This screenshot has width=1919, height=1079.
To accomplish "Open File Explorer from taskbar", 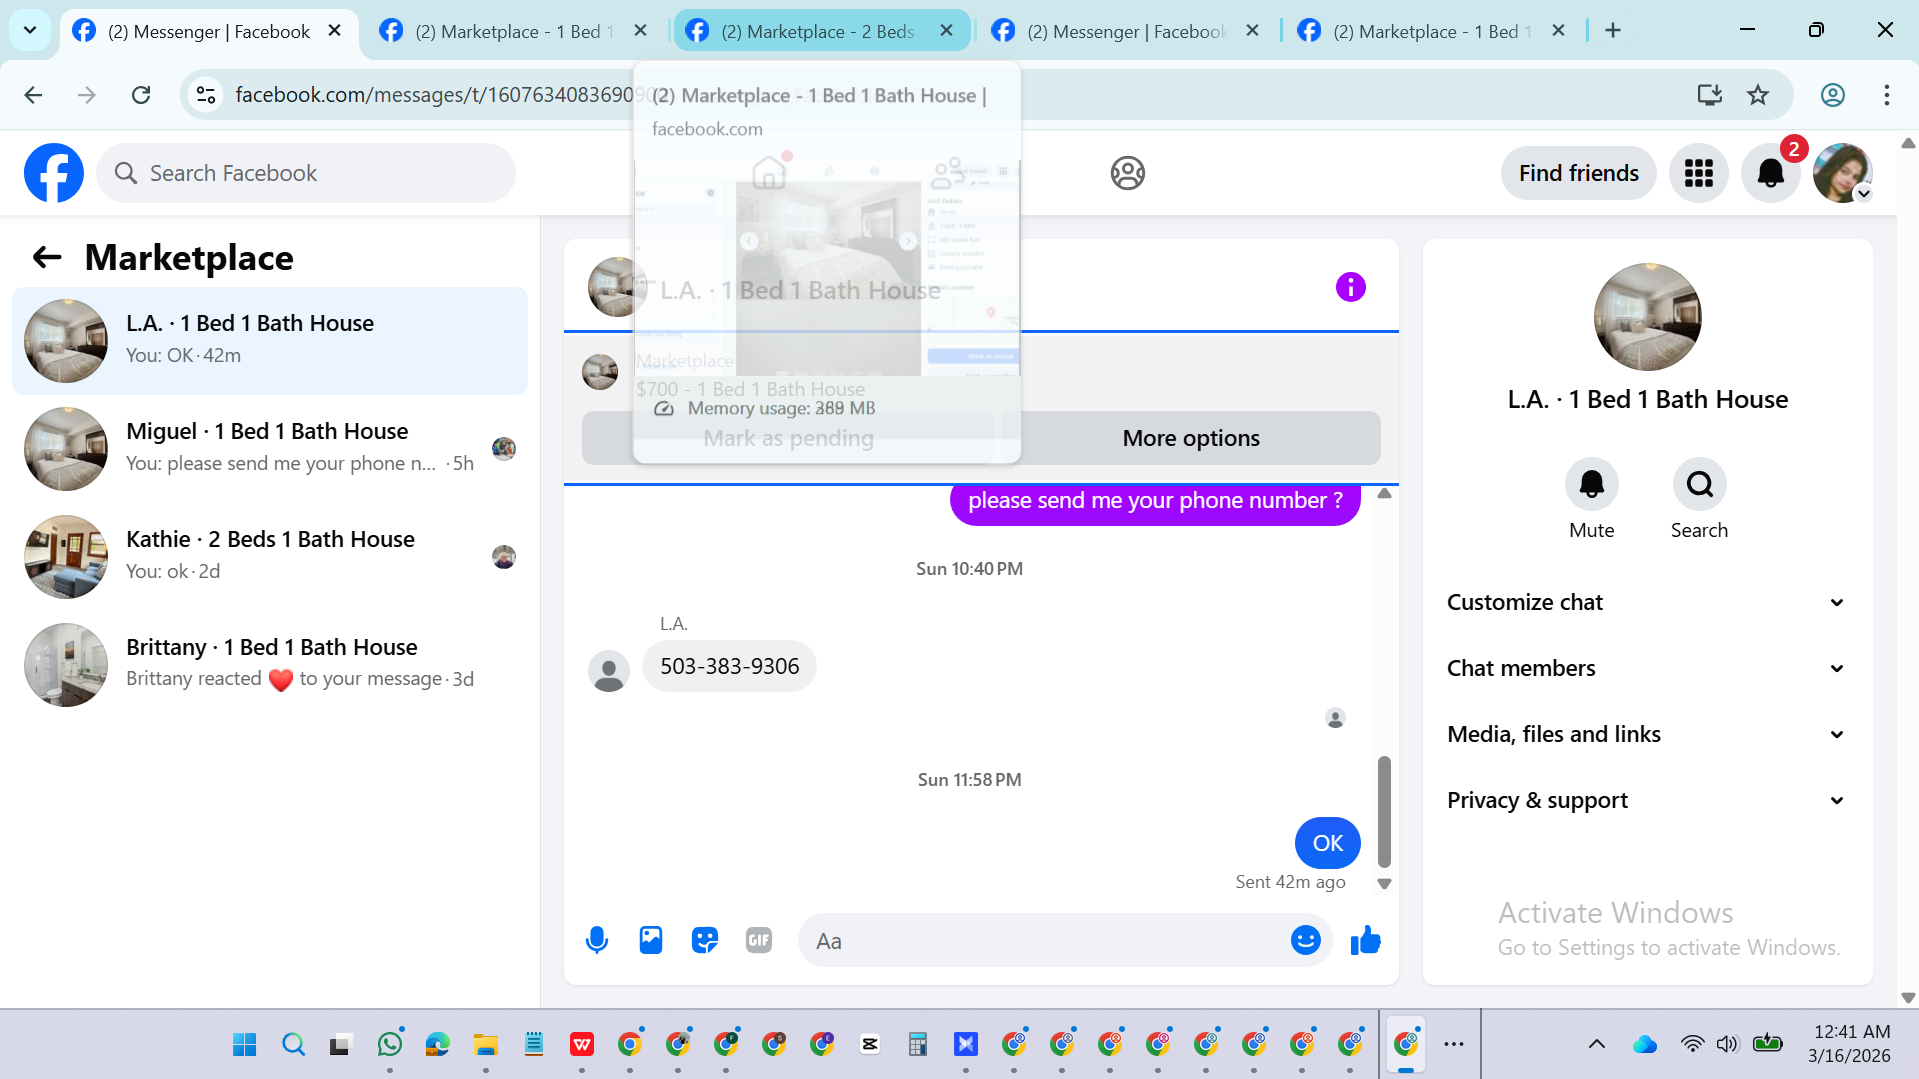I will tap(486, 1044).
